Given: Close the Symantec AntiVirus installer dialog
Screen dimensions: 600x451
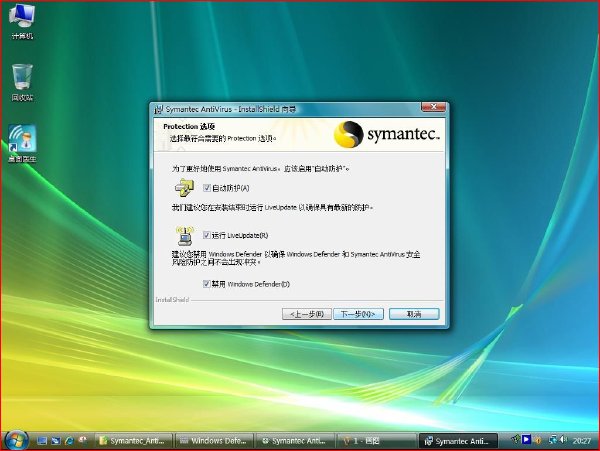Looking at the screenshot, I should coord(434,107).
